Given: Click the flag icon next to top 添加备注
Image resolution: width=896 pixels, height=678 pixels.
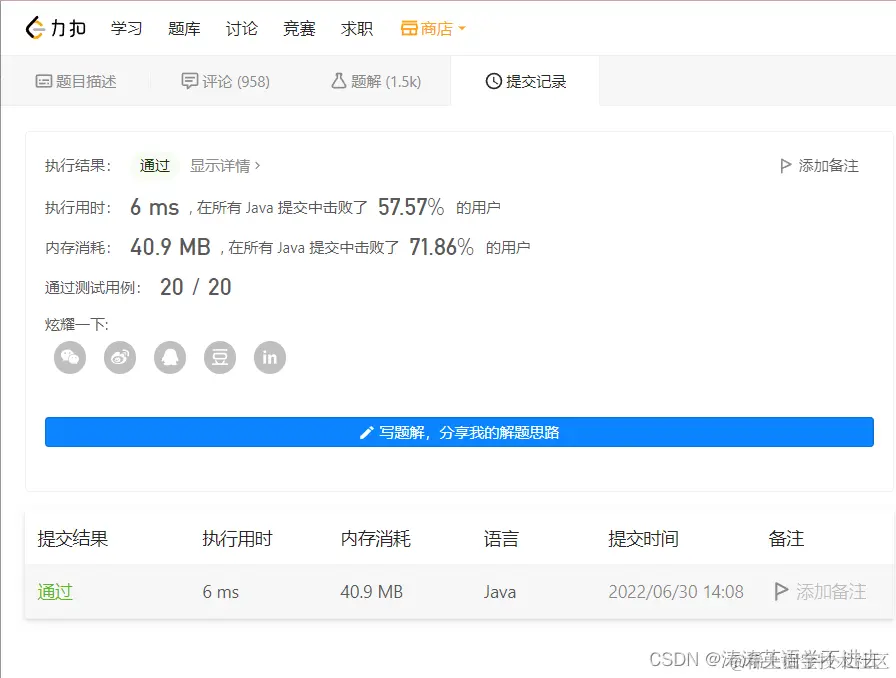Looking at the screenshot, I should 786,165.
